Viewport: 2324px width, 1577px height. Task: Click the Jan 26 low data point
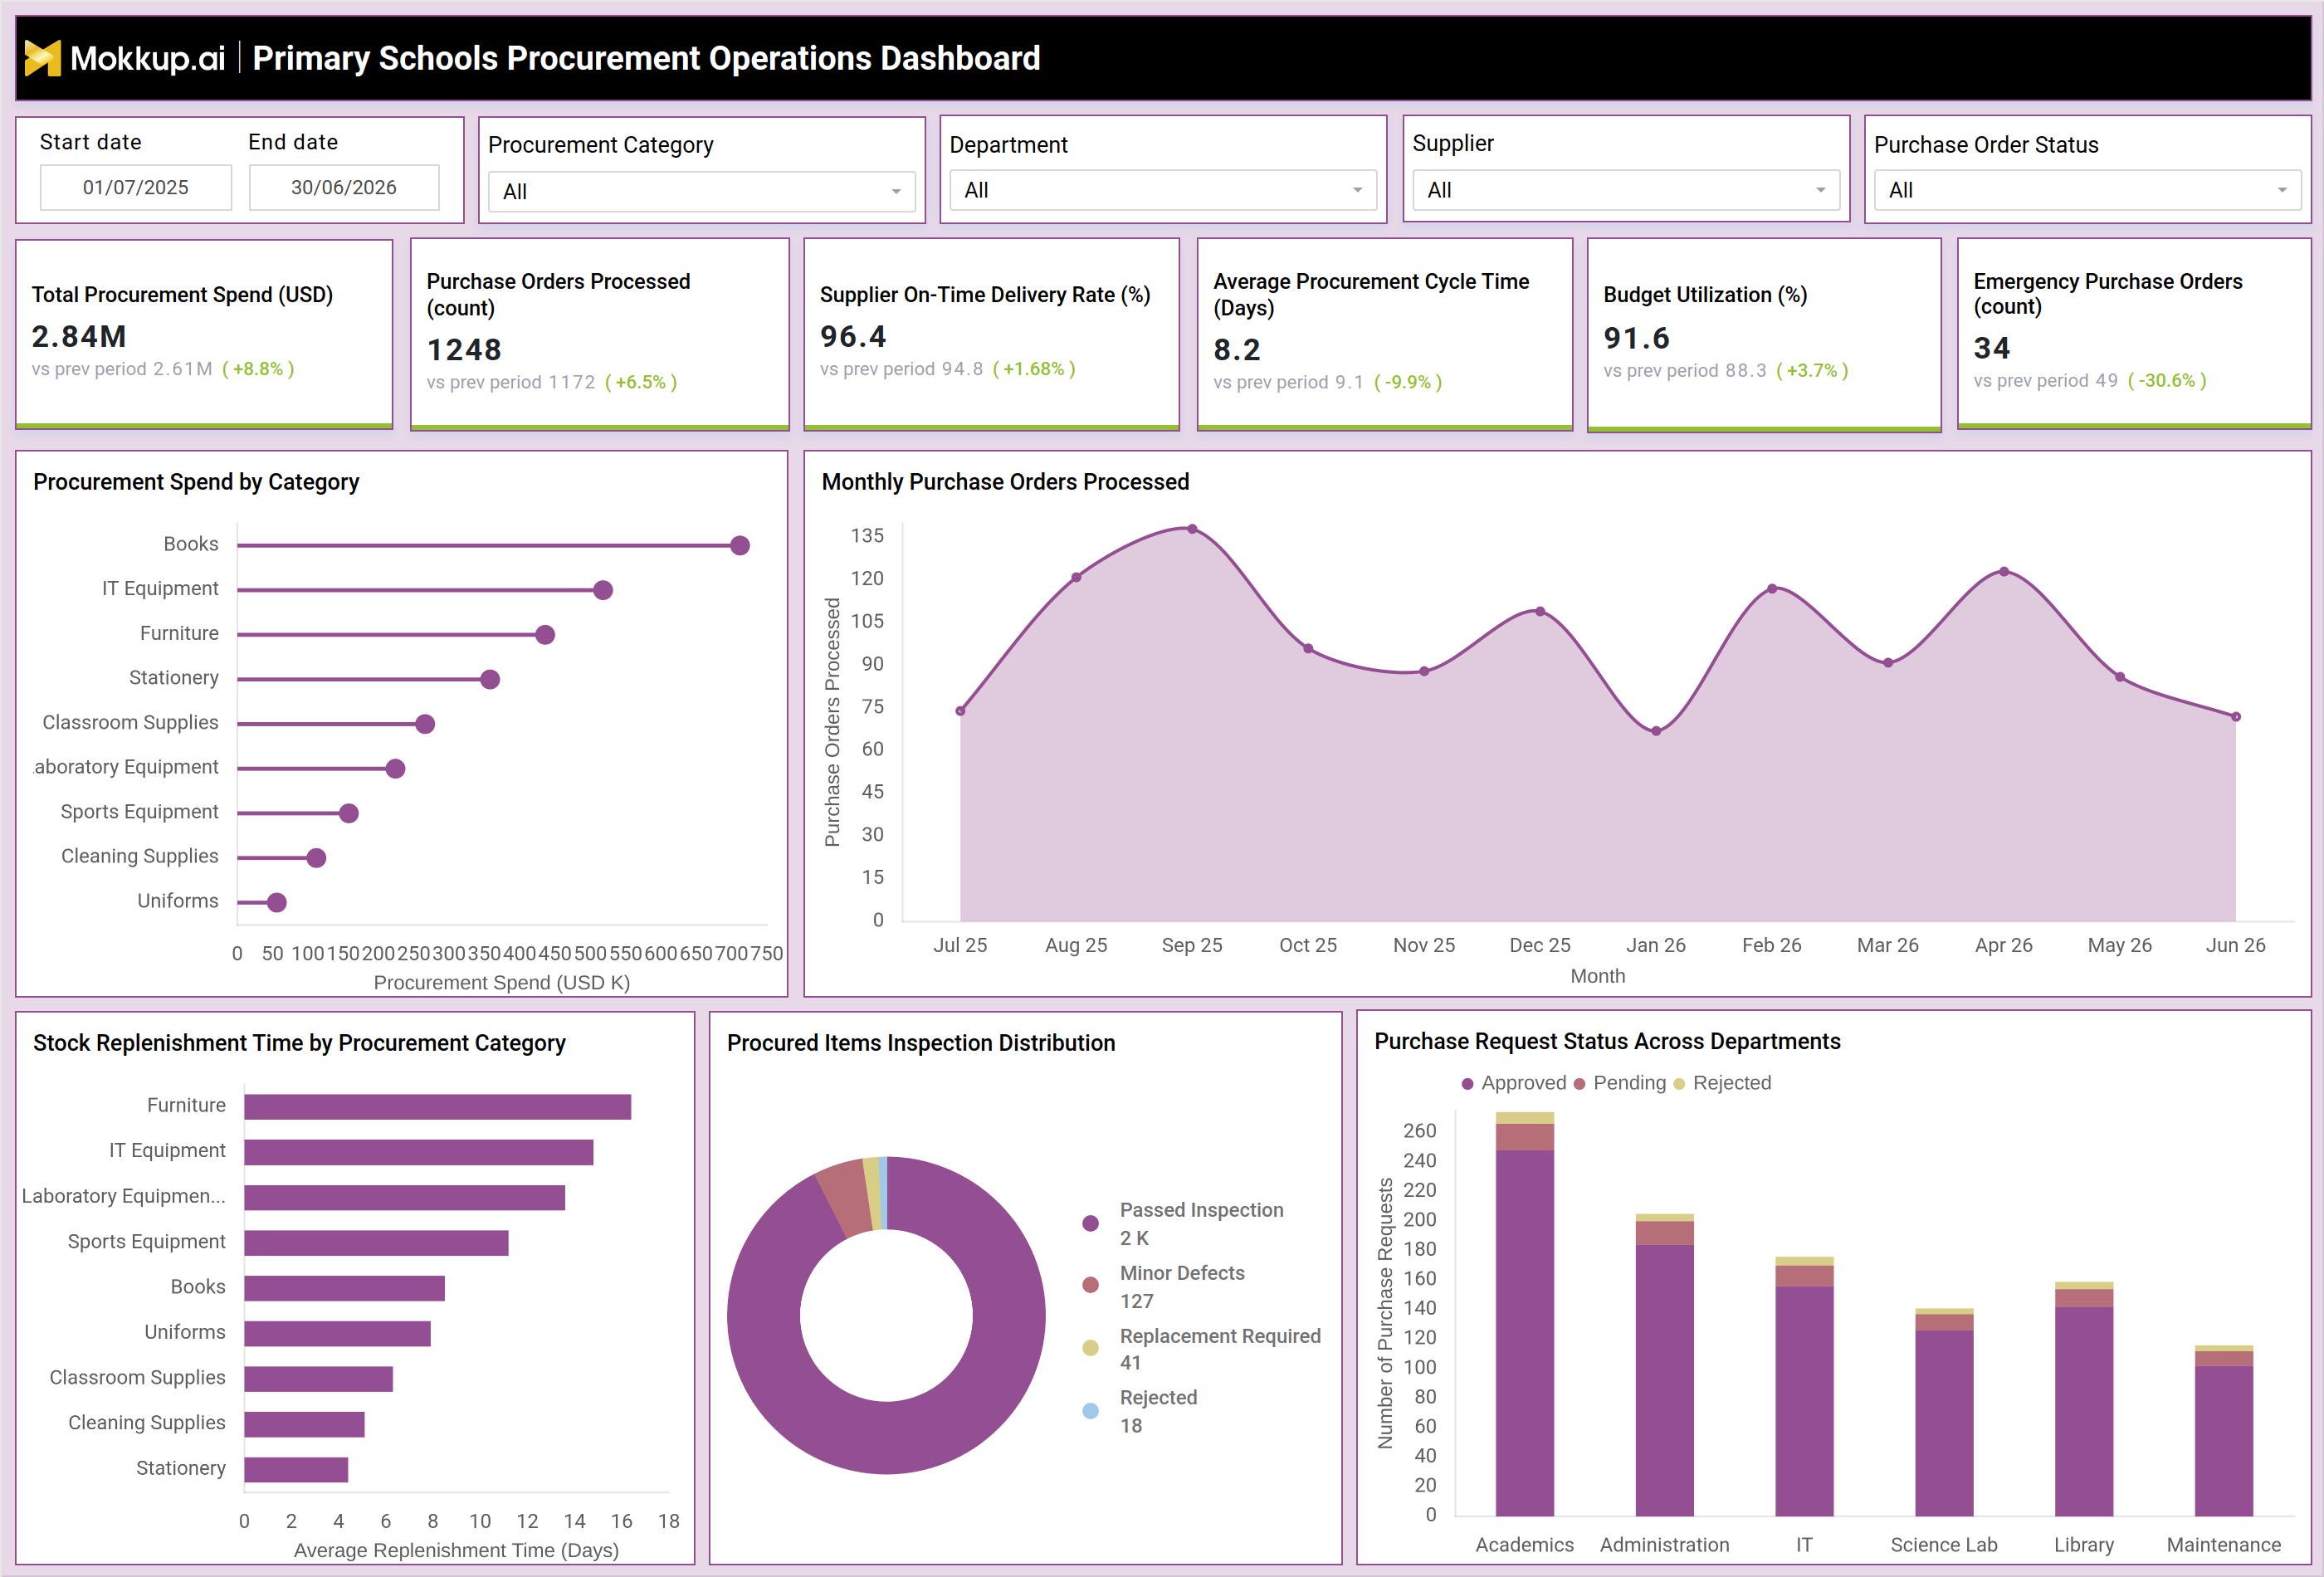click(1656, 731)
